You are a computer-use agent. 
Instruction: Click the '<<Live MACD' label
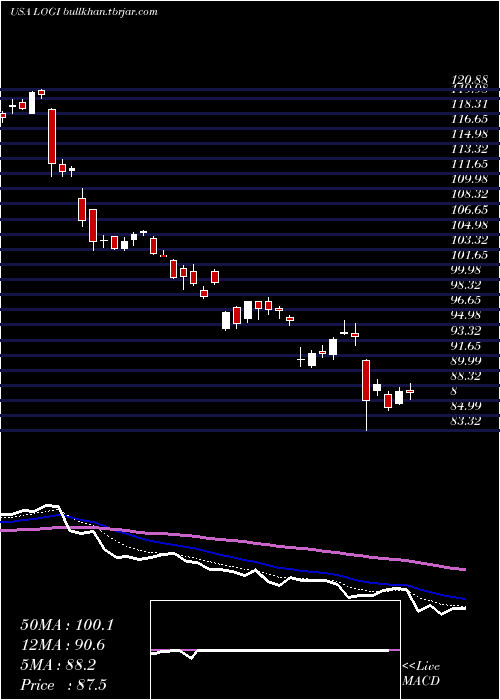[421, 673]
